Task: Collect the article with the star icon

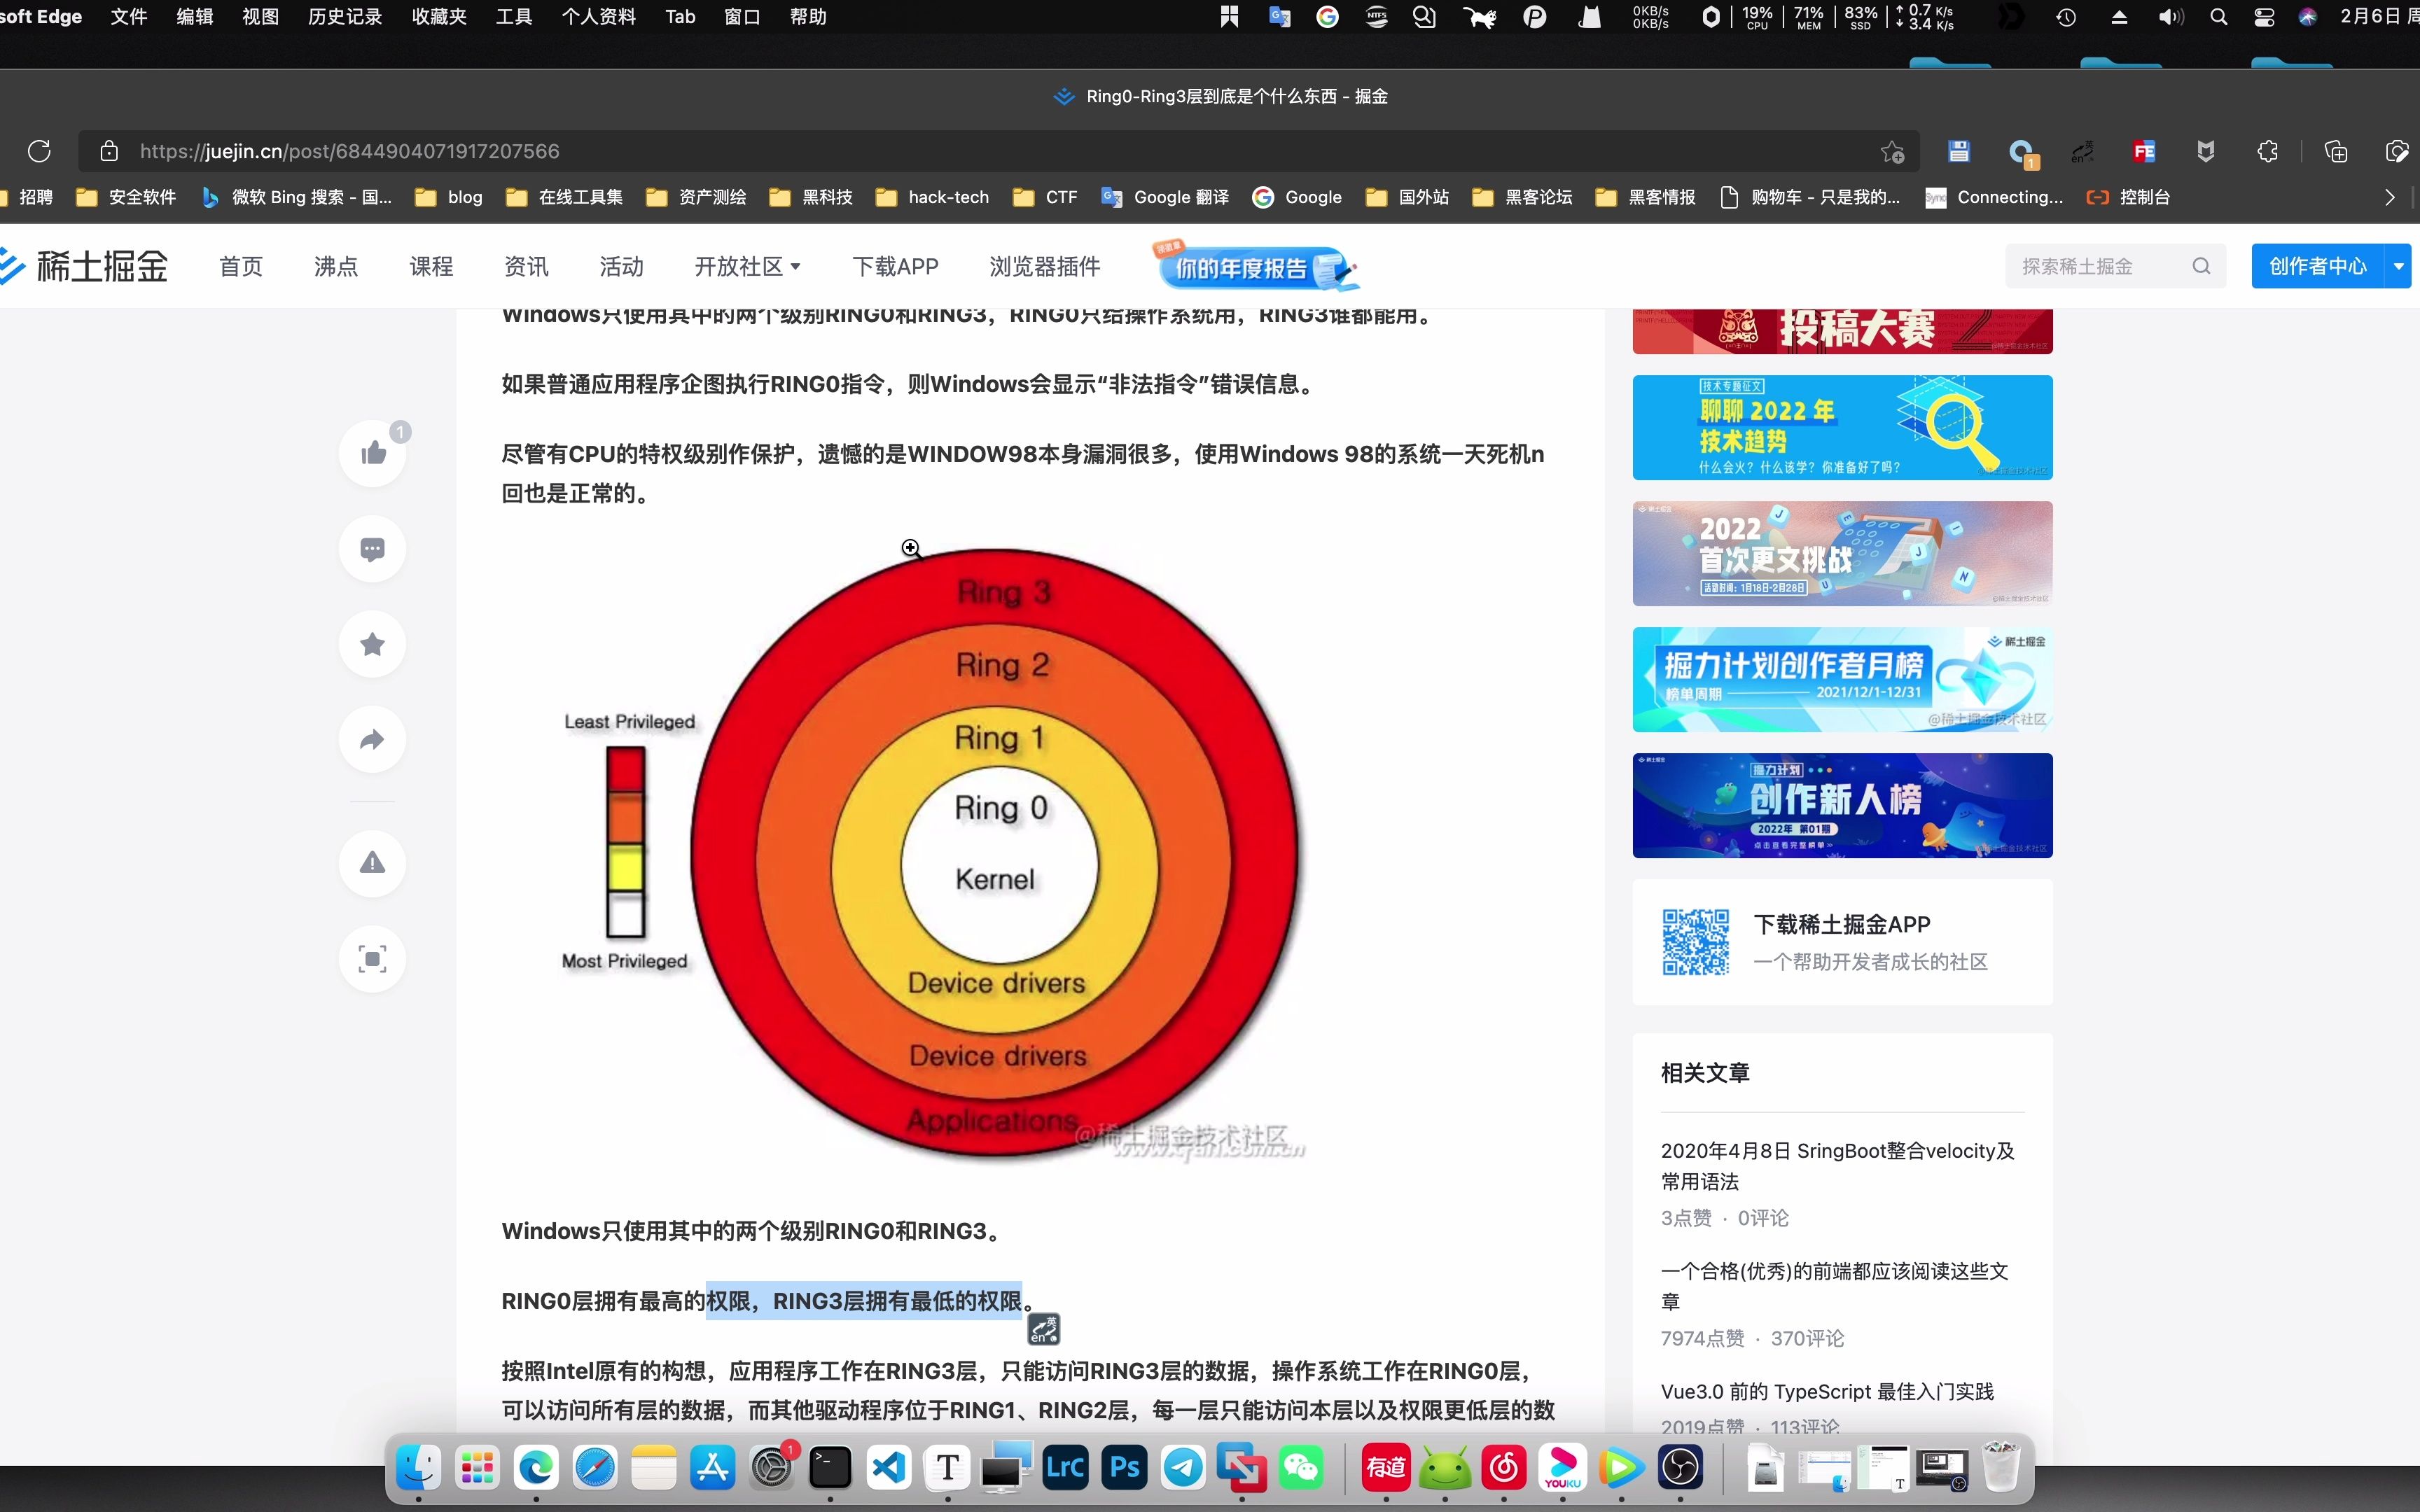Action: pos(372,643)
